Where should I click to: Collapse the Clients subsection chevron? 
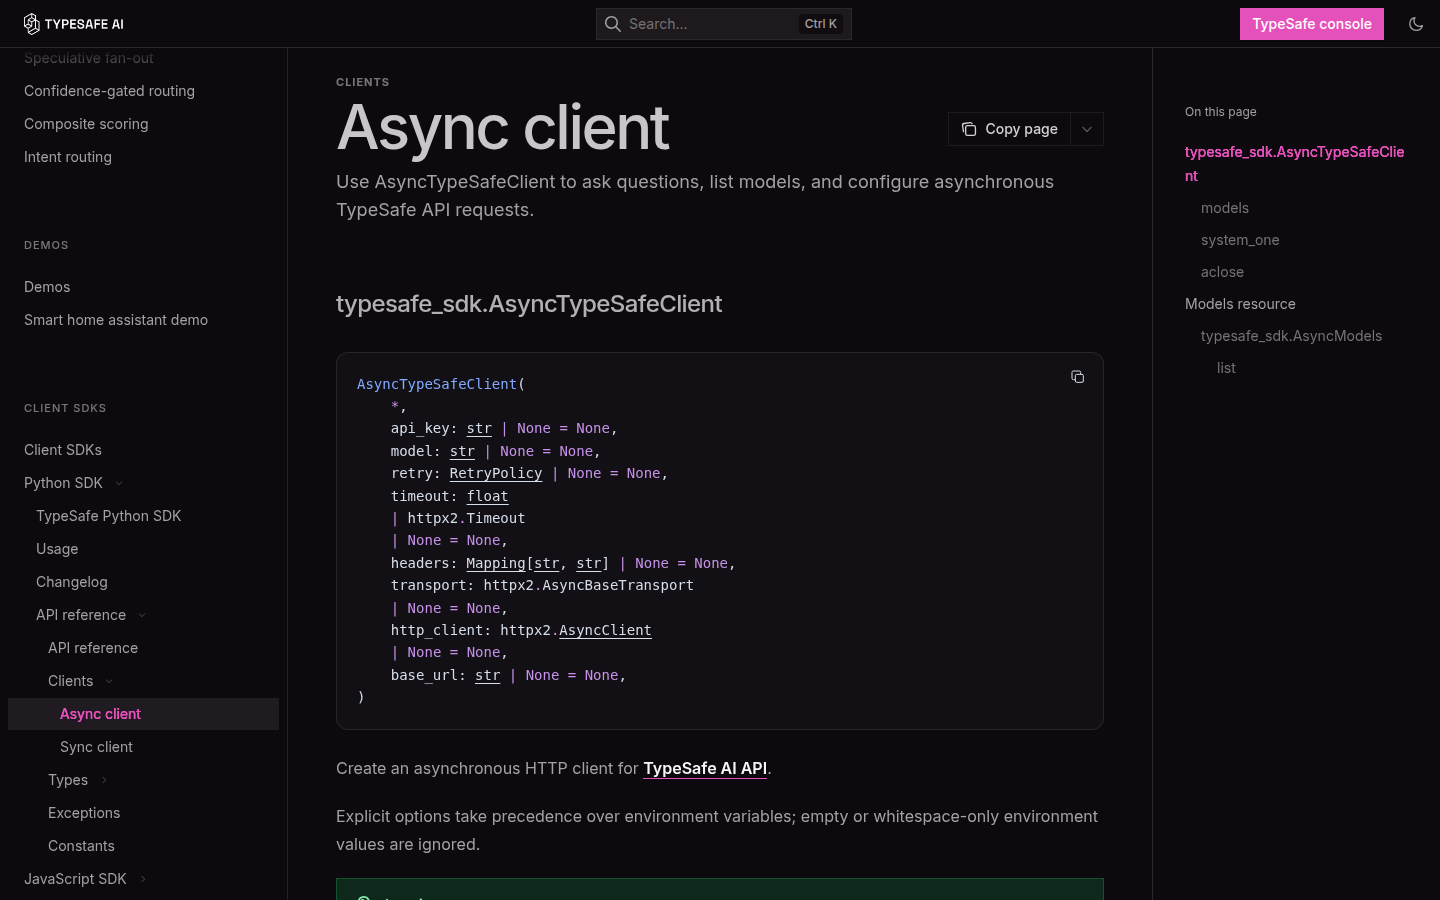(109, 681)
